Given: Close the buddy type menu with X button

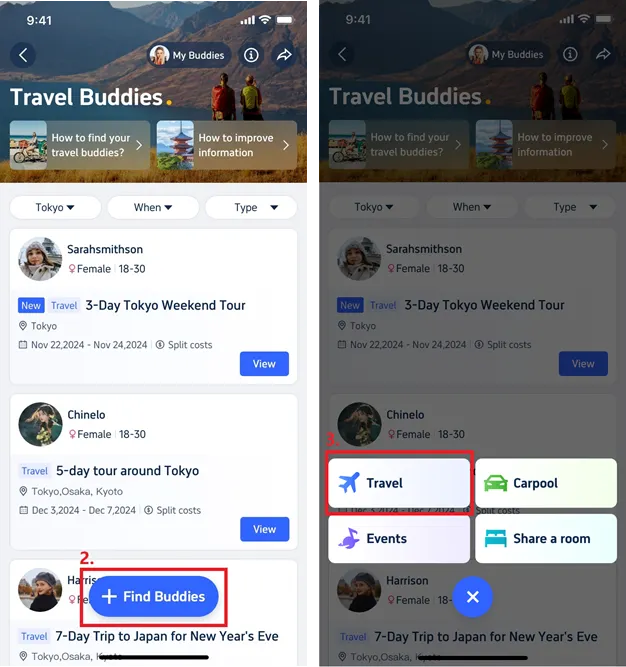Looking at the screenshot, I should coord(472,597).
